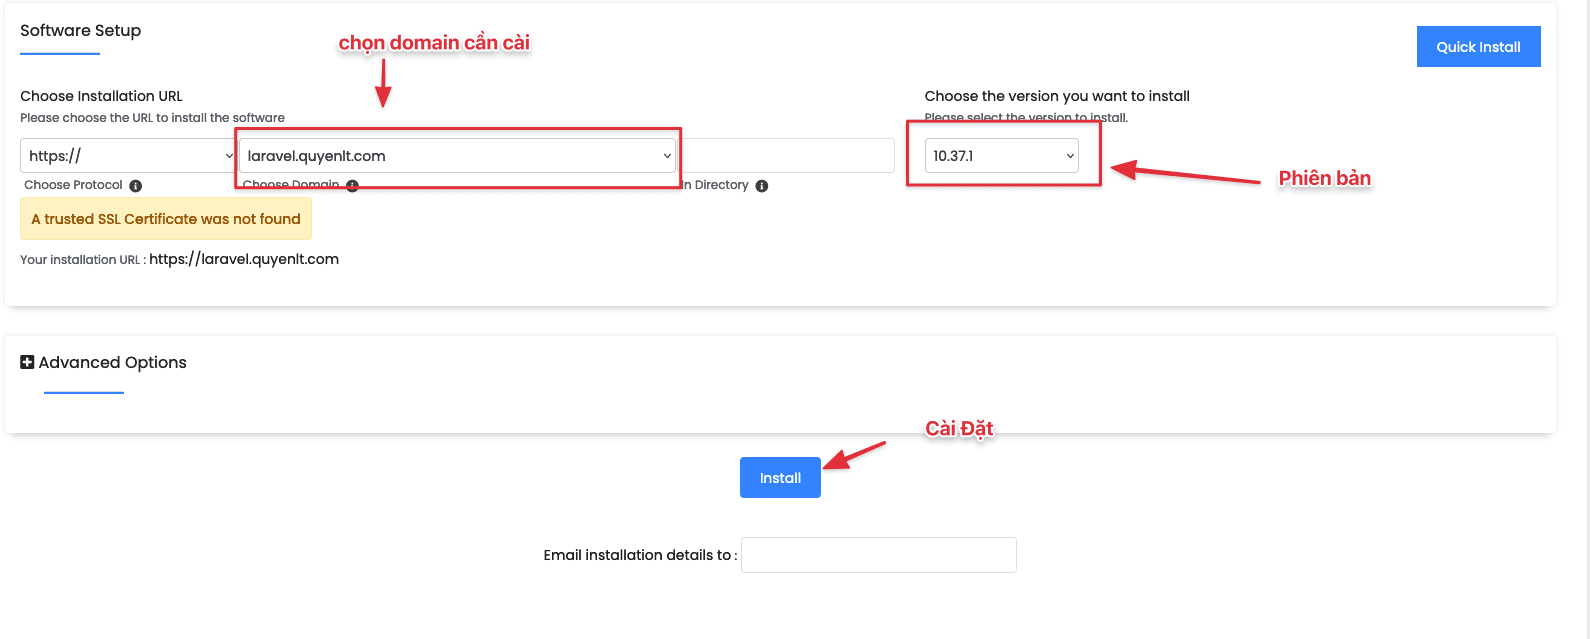The height and width of the screenshot is (639, 1590).
Task: Click the Choose Protocol label text
Action: (x=73, y=185)
